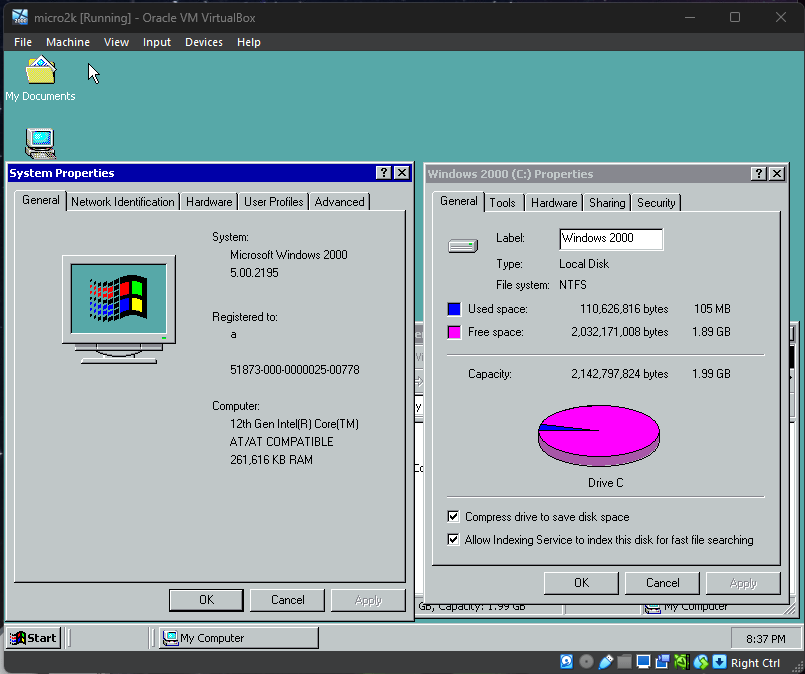Click the Drive C pie chart
Screen dimensions: 805x674
click(x=599, y=435)
